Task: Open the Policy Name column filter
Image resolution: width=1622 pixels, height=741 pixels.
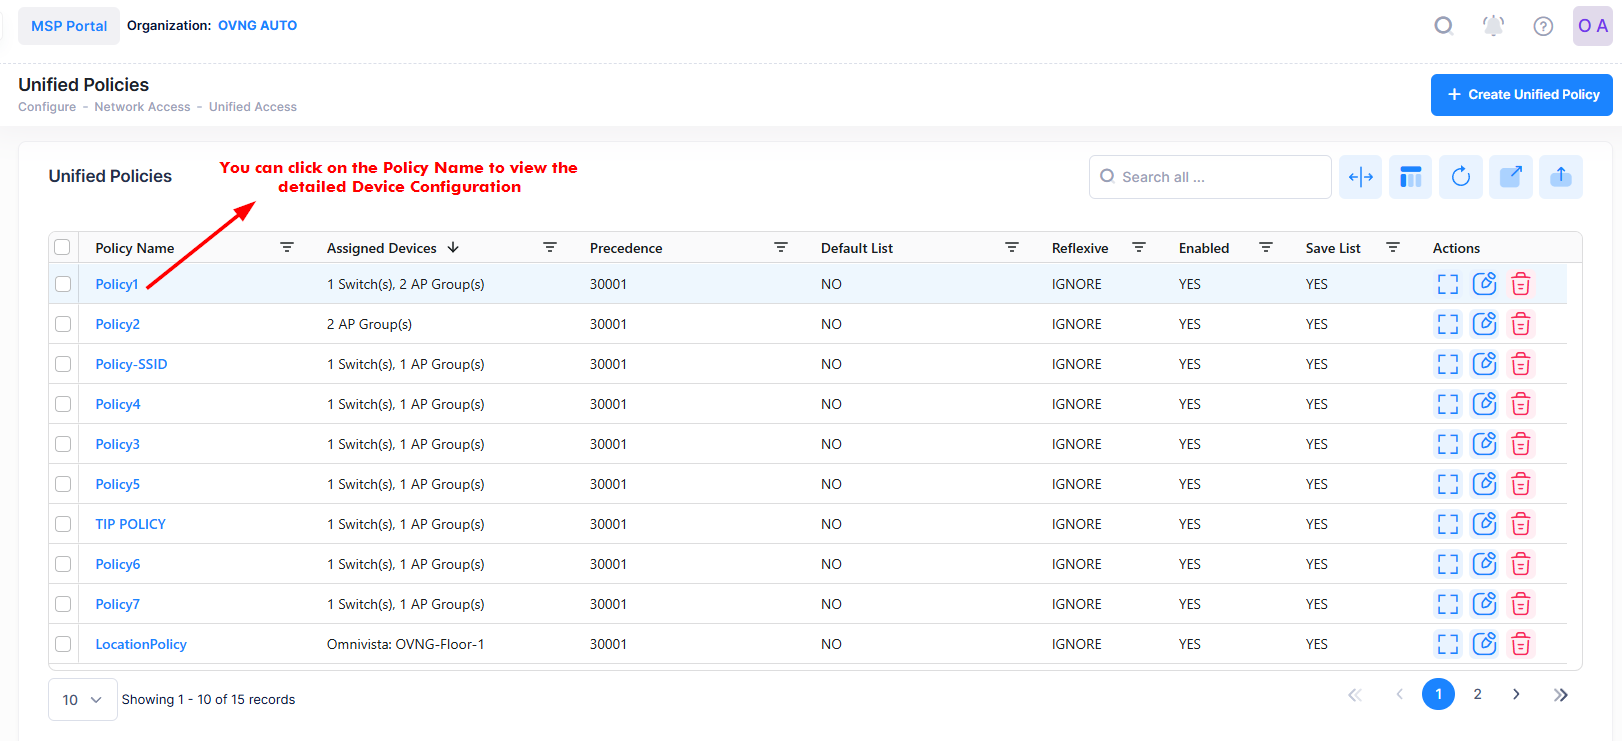Action: pyautogui.click(x=287, y=247)
